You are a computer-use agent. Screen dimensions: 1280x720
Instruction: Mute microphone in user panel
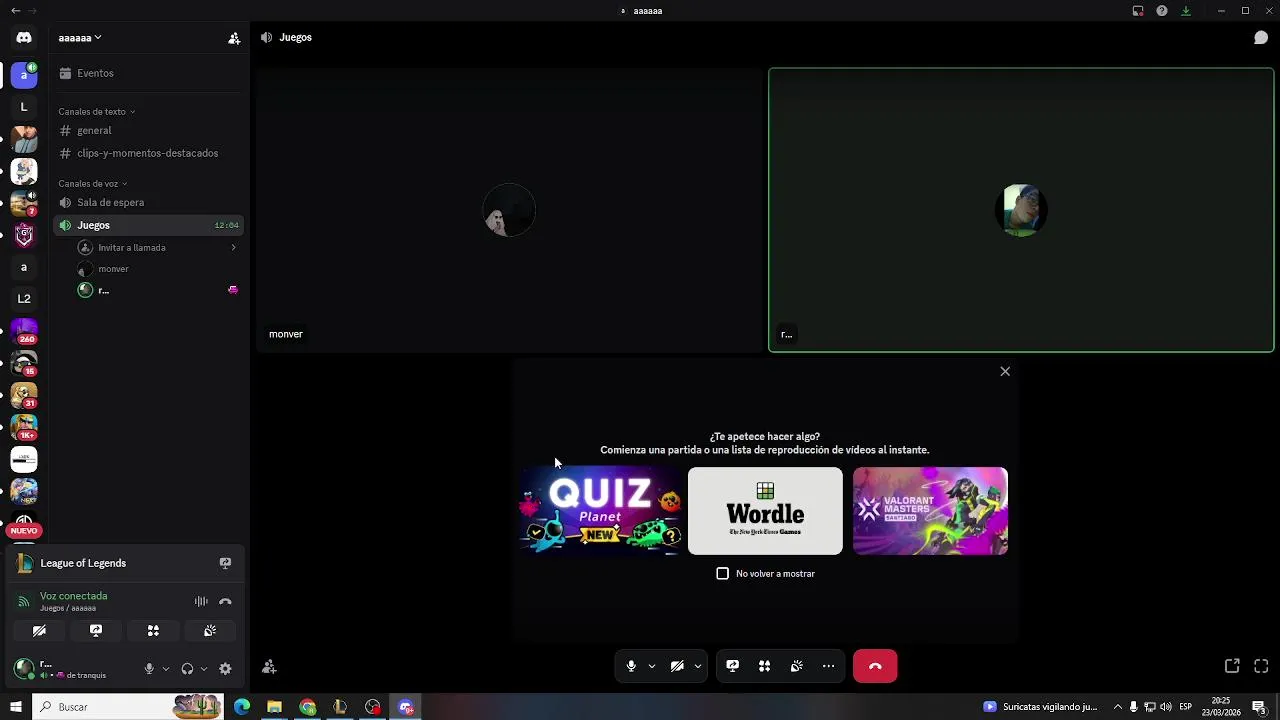149,669
